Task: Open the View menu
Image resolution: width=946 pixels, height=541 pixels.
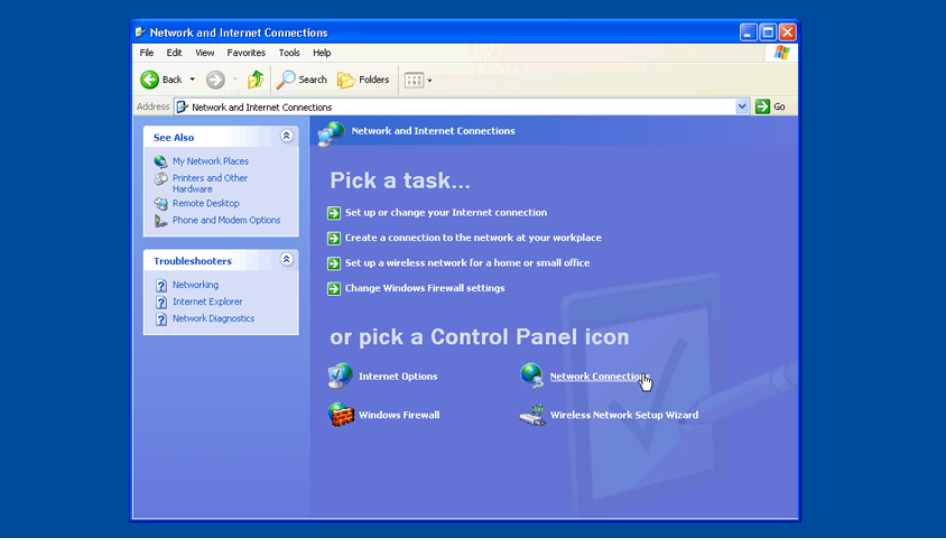Action: click(x=205, y=52)
